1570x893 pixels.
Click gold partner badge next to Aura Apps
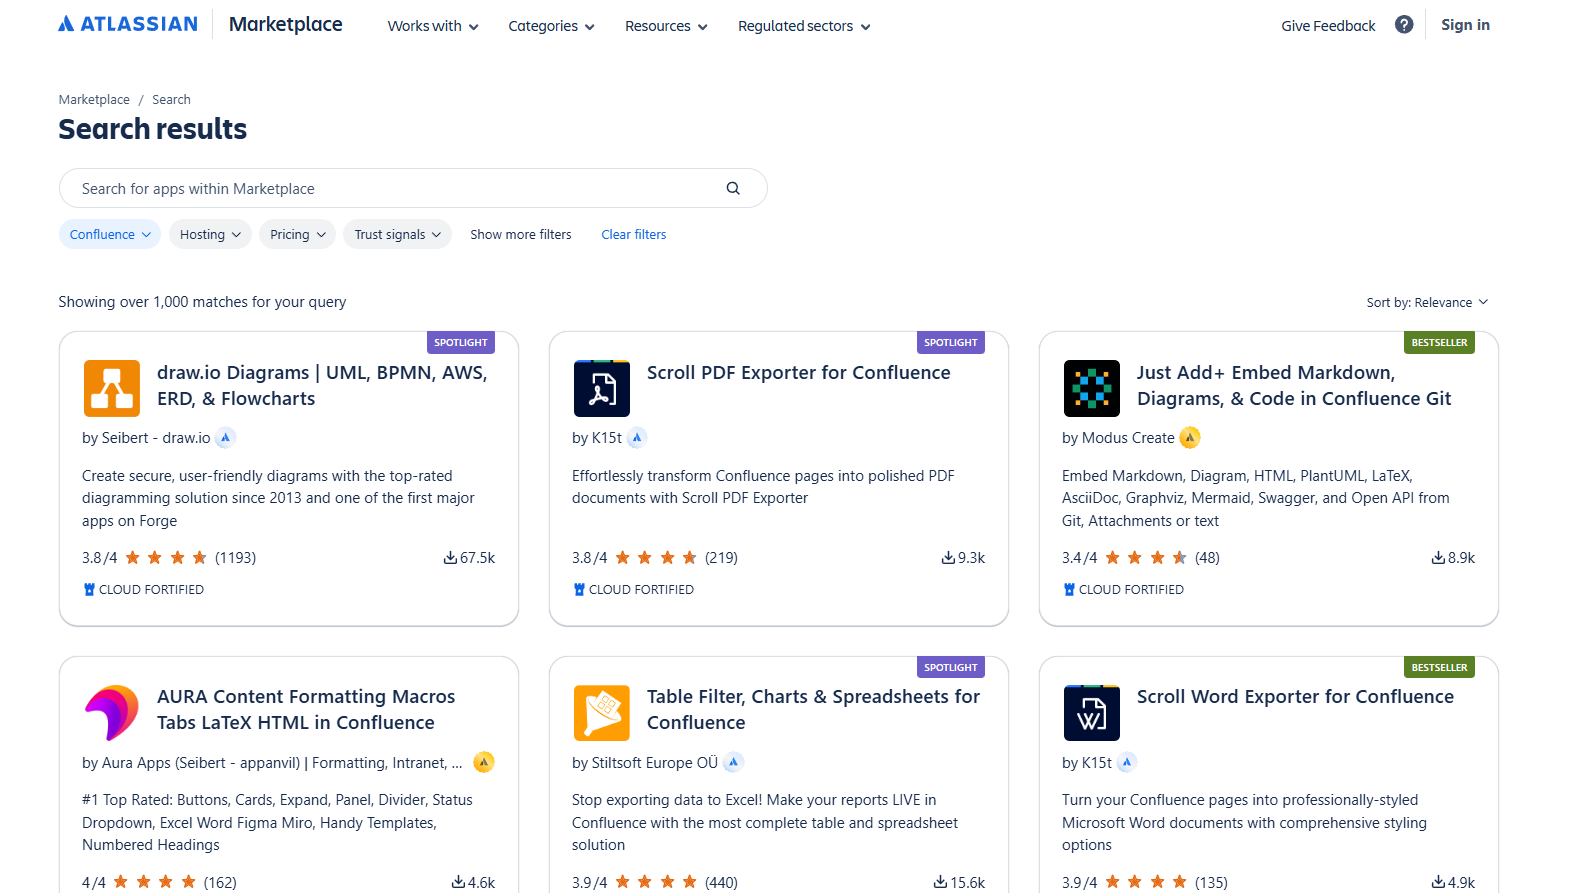click(x=484, y=762)
